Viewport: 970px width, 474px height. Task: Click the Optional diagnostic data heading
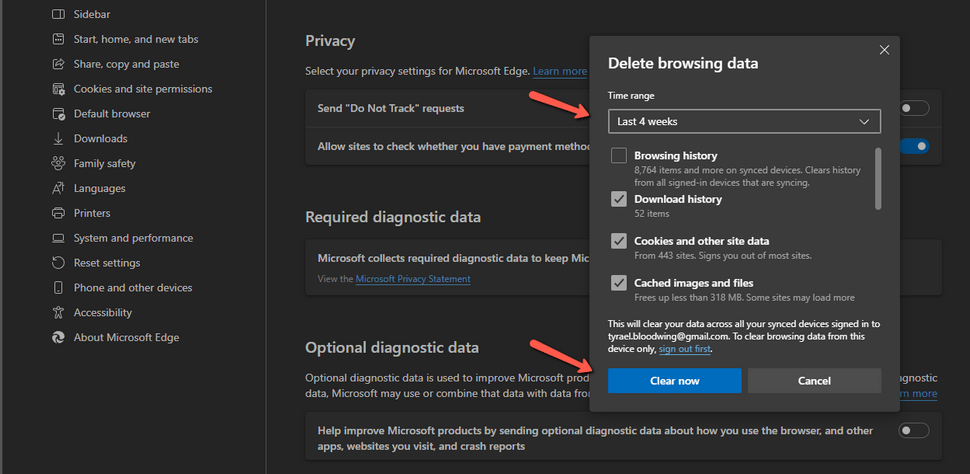tap(392, 348)
